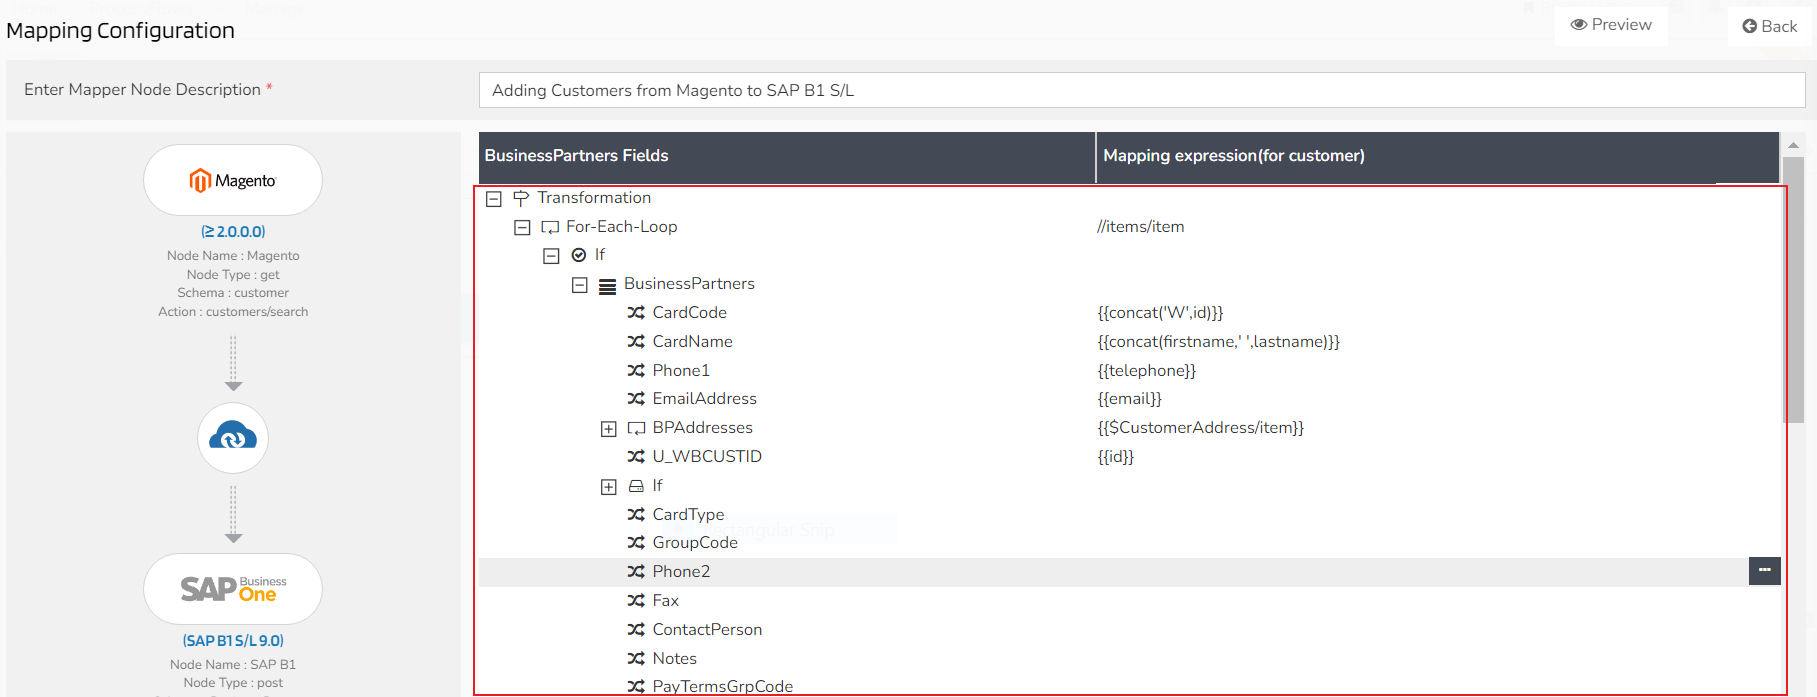Click the shuffle icon beside CardCode
This screenshot has height=697, width=1817.
636,313
